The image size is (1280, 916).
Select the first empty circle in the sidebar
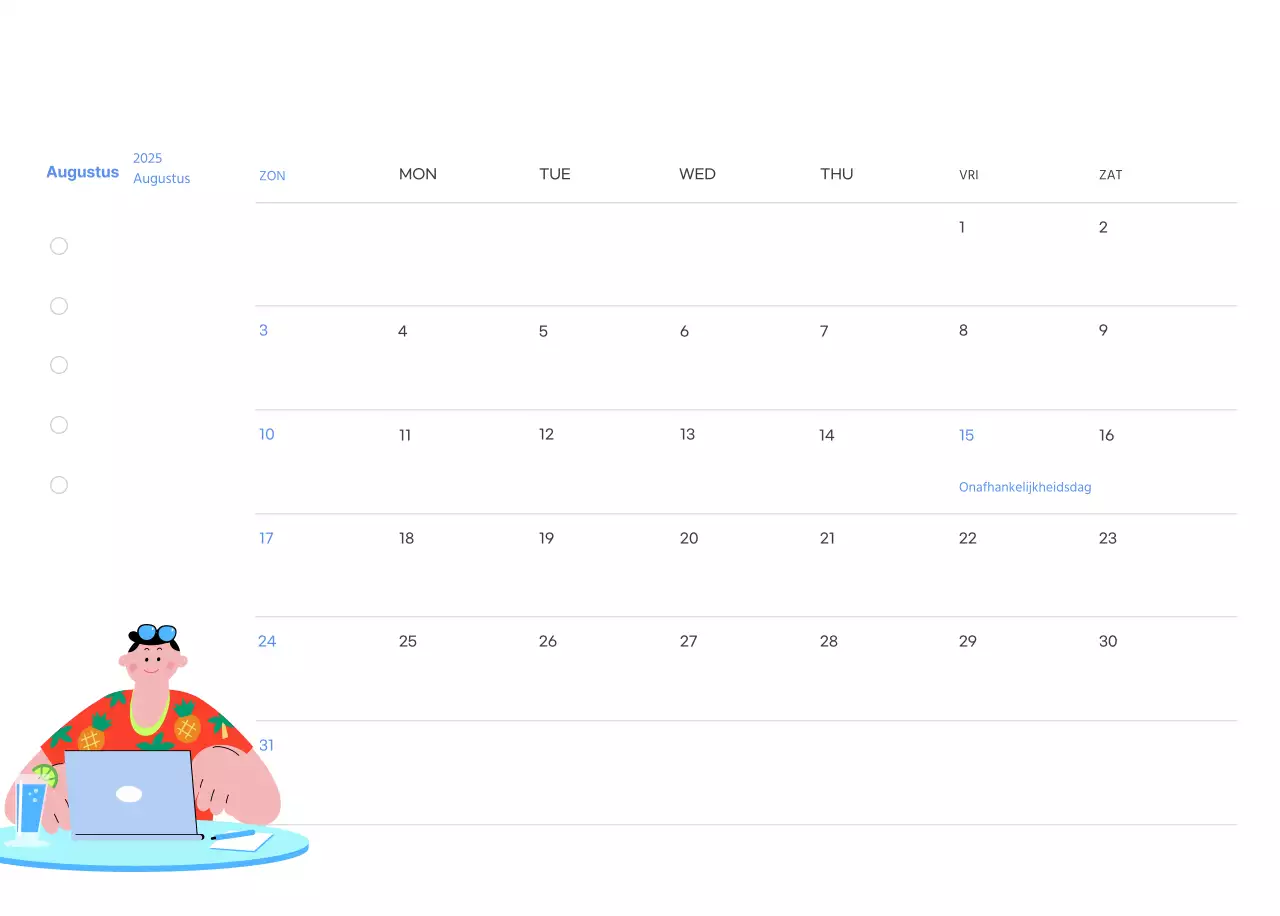[58, 245]
